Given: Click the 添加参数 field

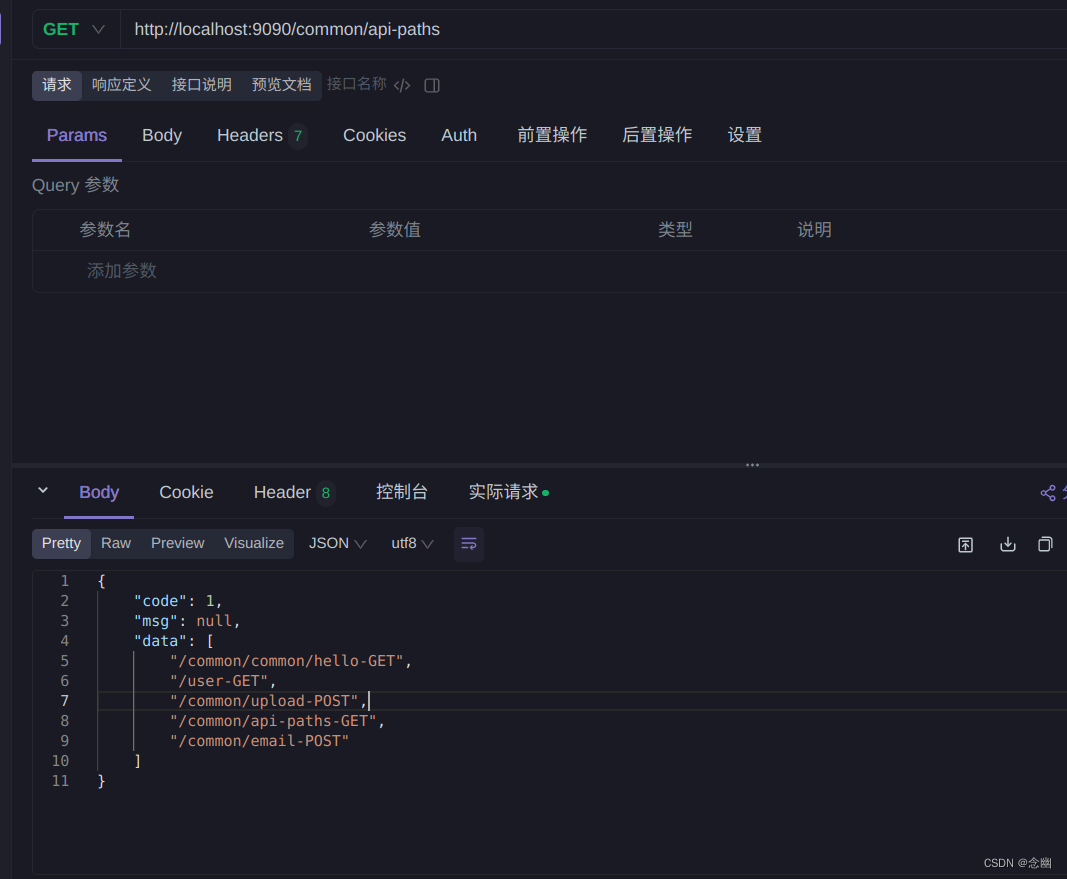Looking at the screenshot, I should pyautogui.click(x=122, y=271).
